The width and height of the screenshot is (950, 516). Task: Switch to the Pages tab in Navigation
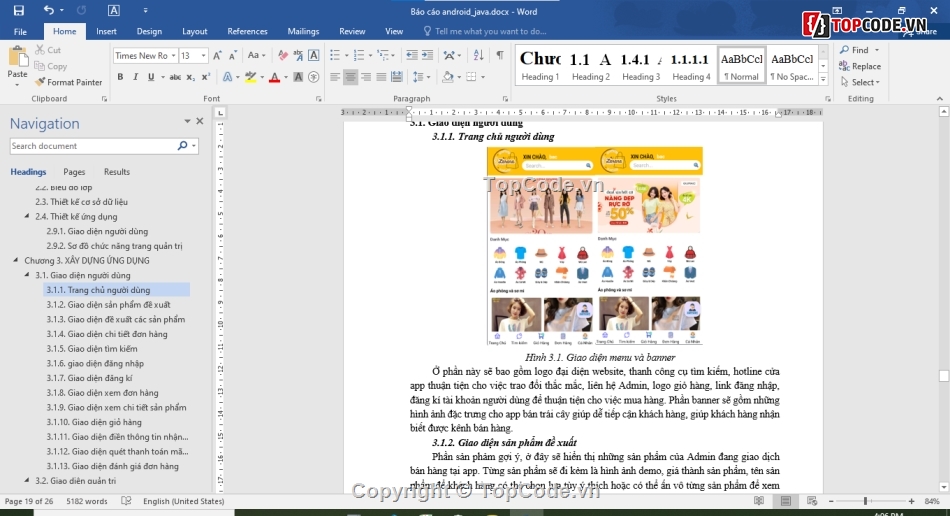pos(74,172)
